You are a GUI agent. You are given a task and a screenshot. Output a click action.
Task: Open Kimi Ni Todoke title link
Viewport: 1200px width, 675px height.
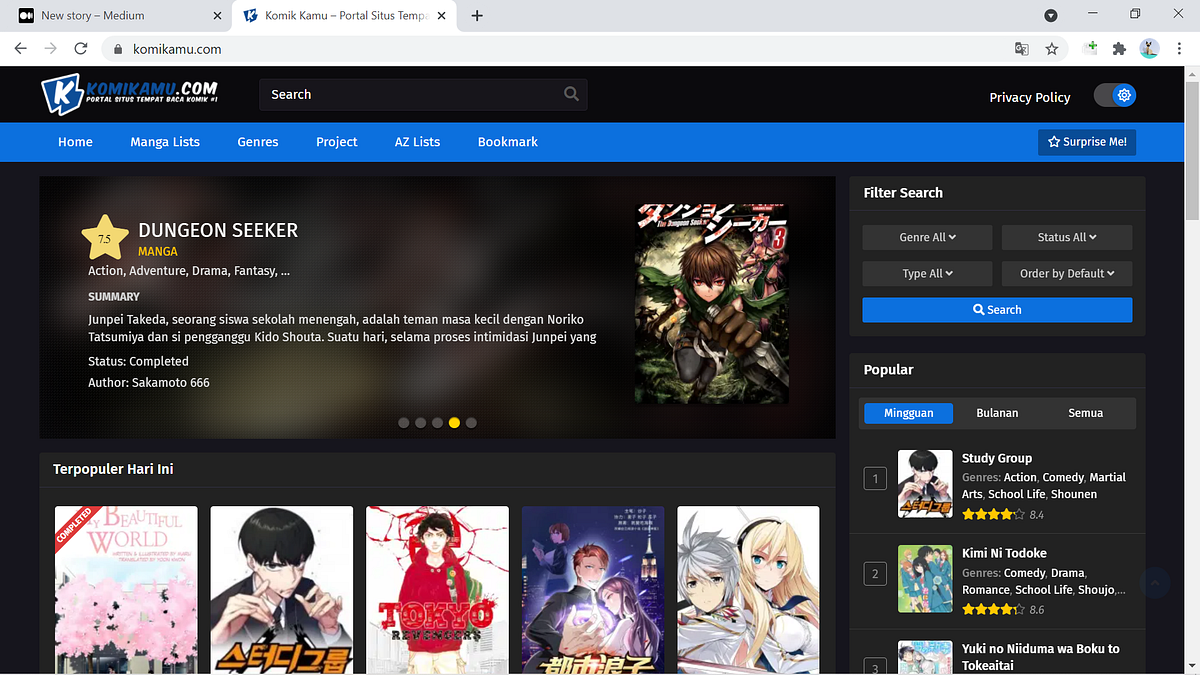click(1004, 553)
